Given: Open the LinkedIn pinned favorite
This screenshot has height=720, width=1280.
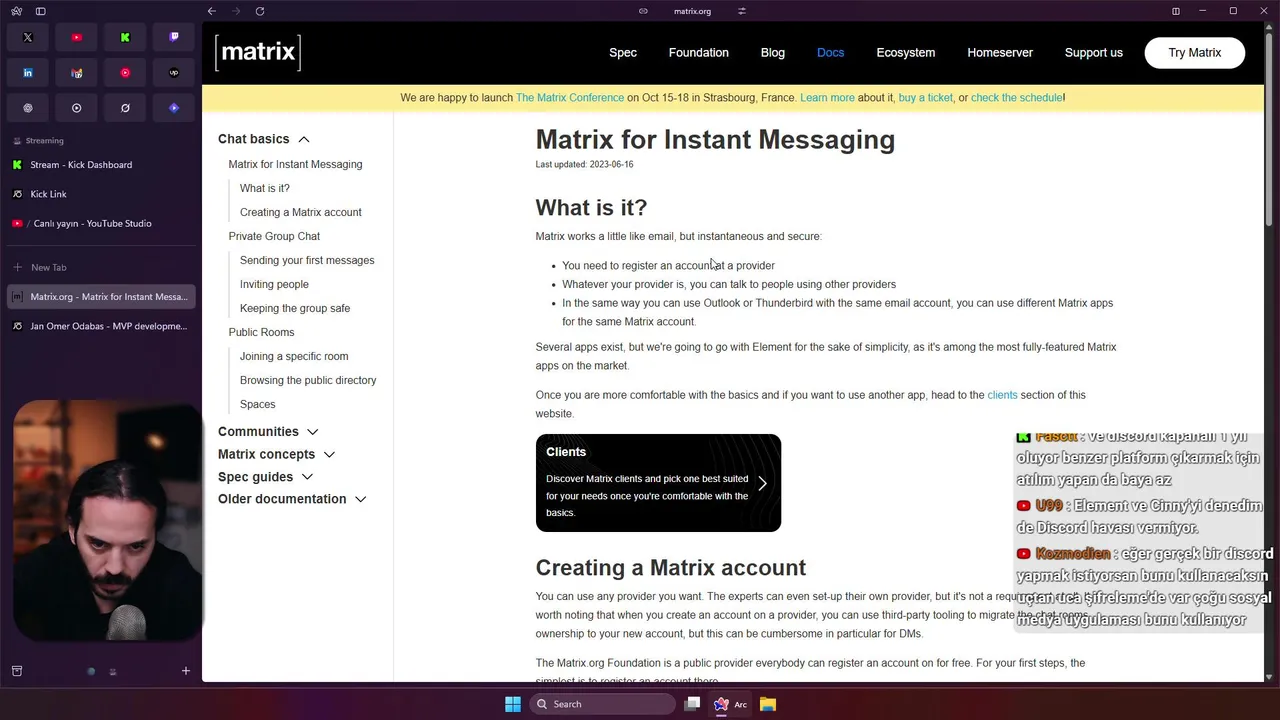Looking at the screenshot, I should [x=28, y=73].
